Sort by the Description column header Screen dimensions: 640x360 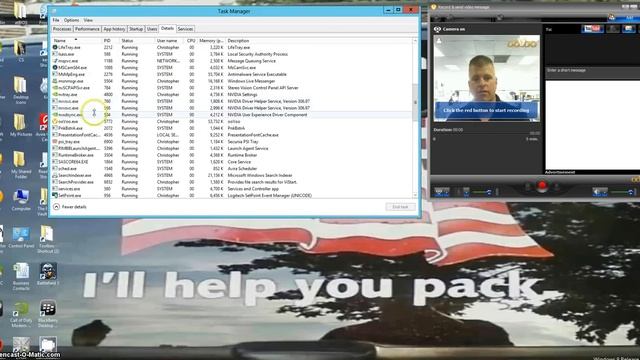pyautogui.click(x=318, y=40)
